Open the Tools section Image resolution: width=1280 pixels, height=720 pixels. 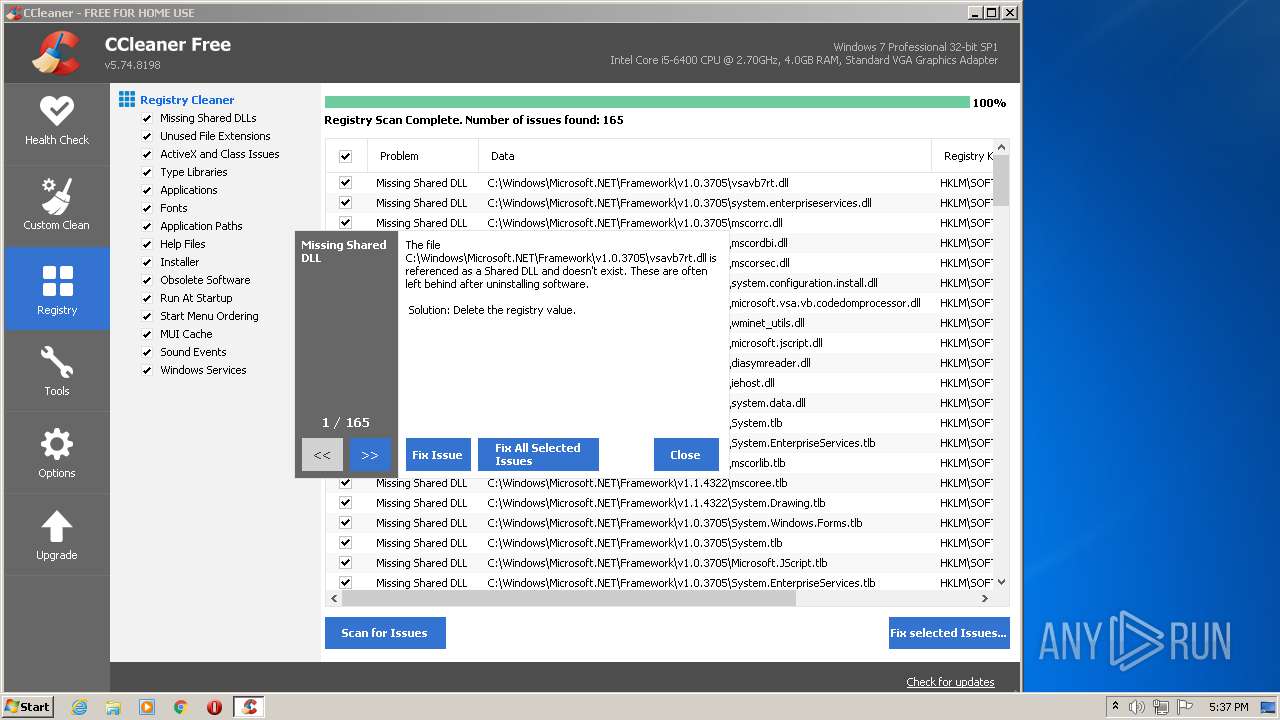click(x=57, y=371)
